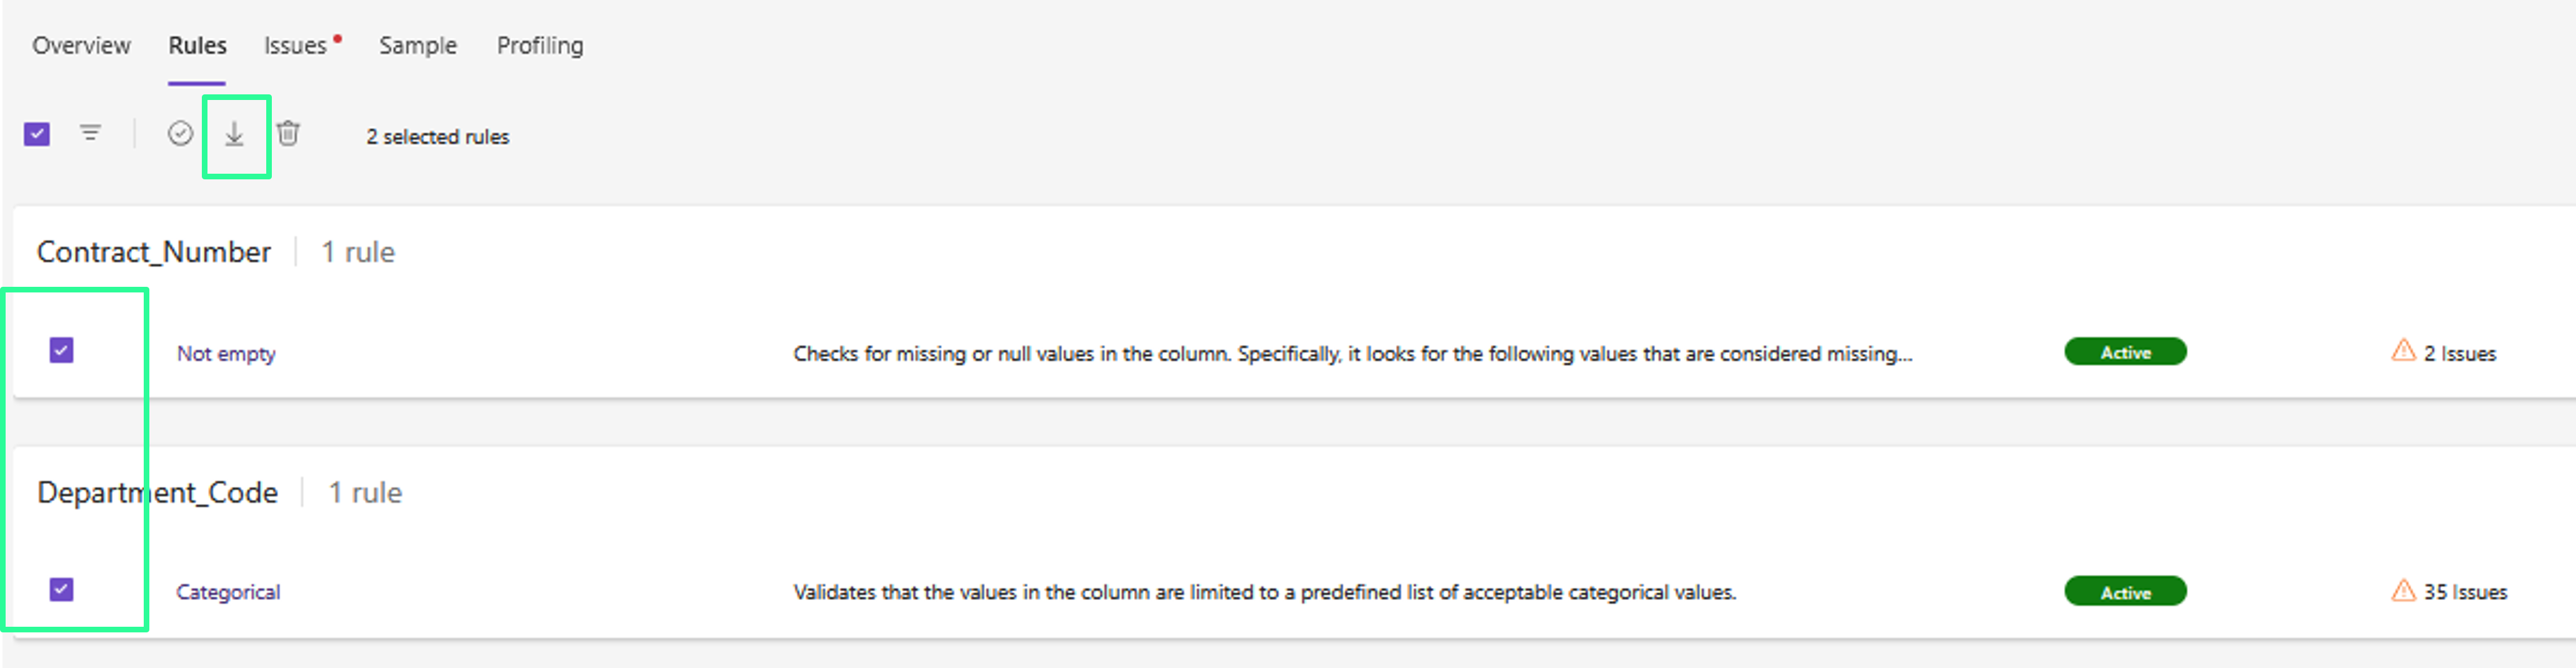Click the validate selected rules checkmark icon
This screenshot has width=2576, height=668.
[180, 133]
